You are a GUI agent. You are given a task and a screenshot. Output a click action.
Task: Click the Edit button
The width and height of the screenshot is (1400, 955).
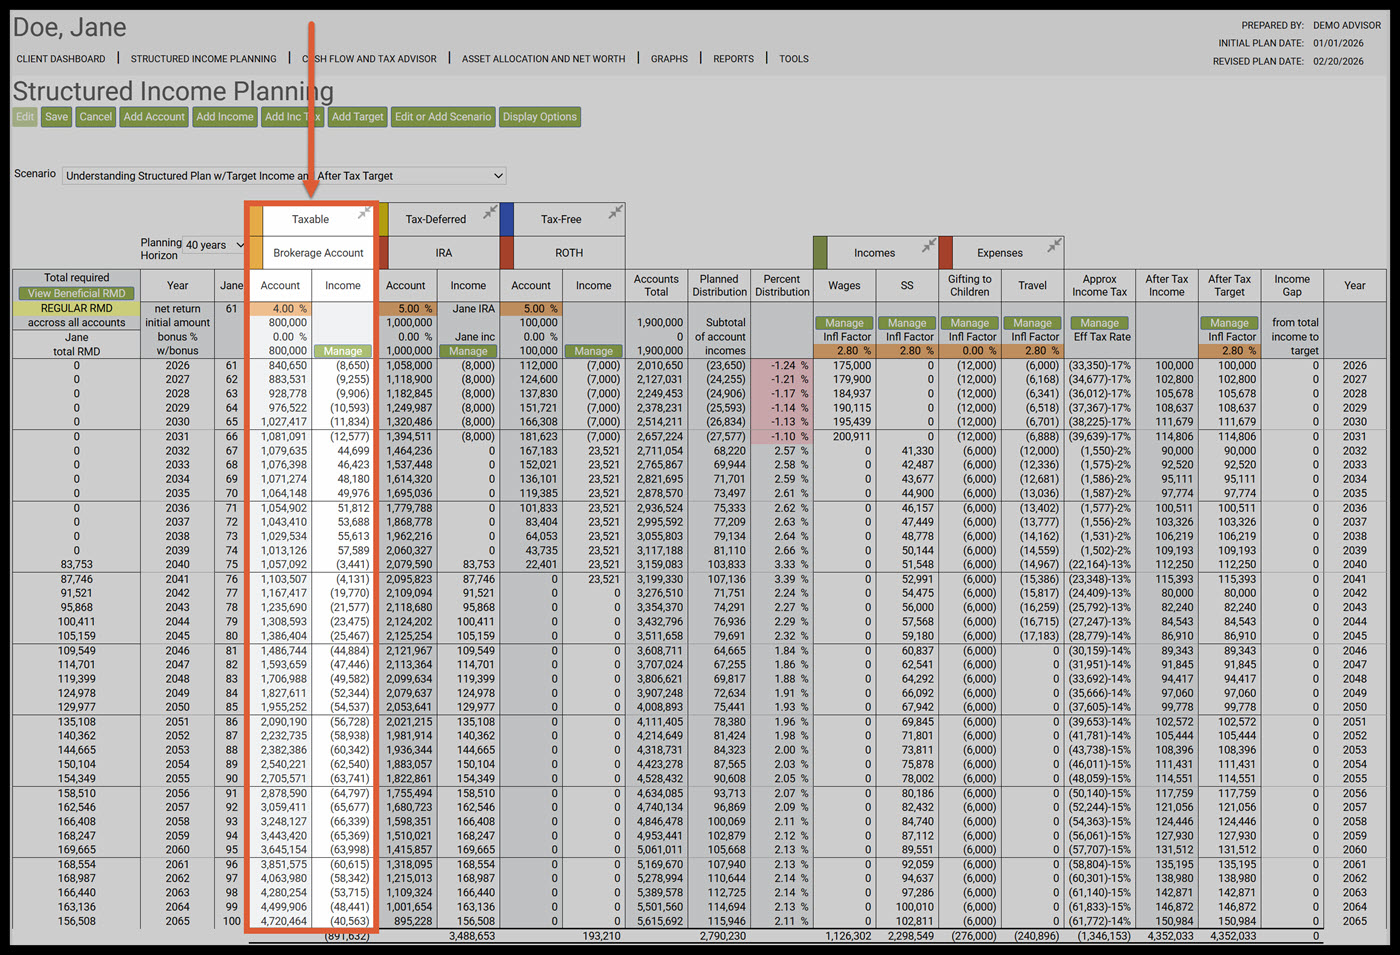pos(25,117)
